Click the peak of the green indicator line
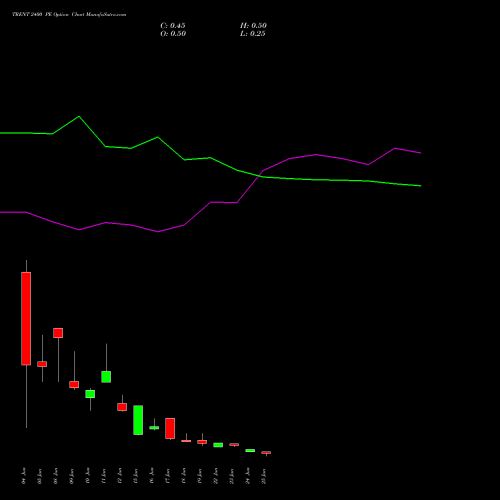This screenshot has height=500, width=500. click(x=79, y=116)
